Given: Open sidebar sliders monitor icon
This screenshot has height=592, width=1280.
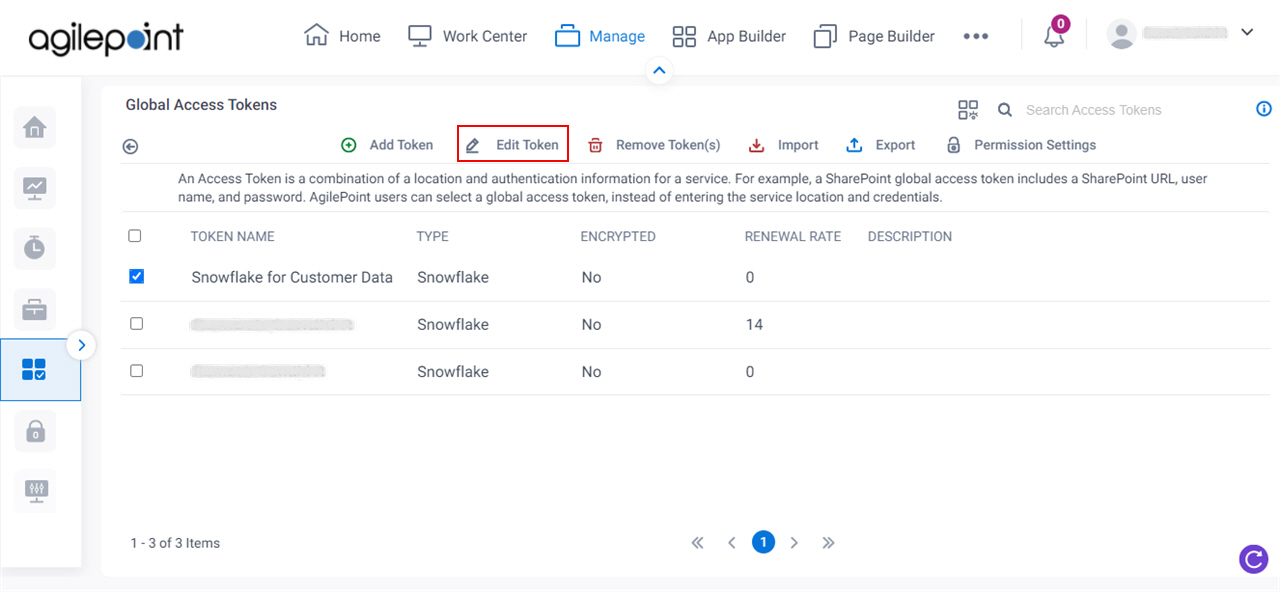Looking at the screenshot, I should point(35,491).
